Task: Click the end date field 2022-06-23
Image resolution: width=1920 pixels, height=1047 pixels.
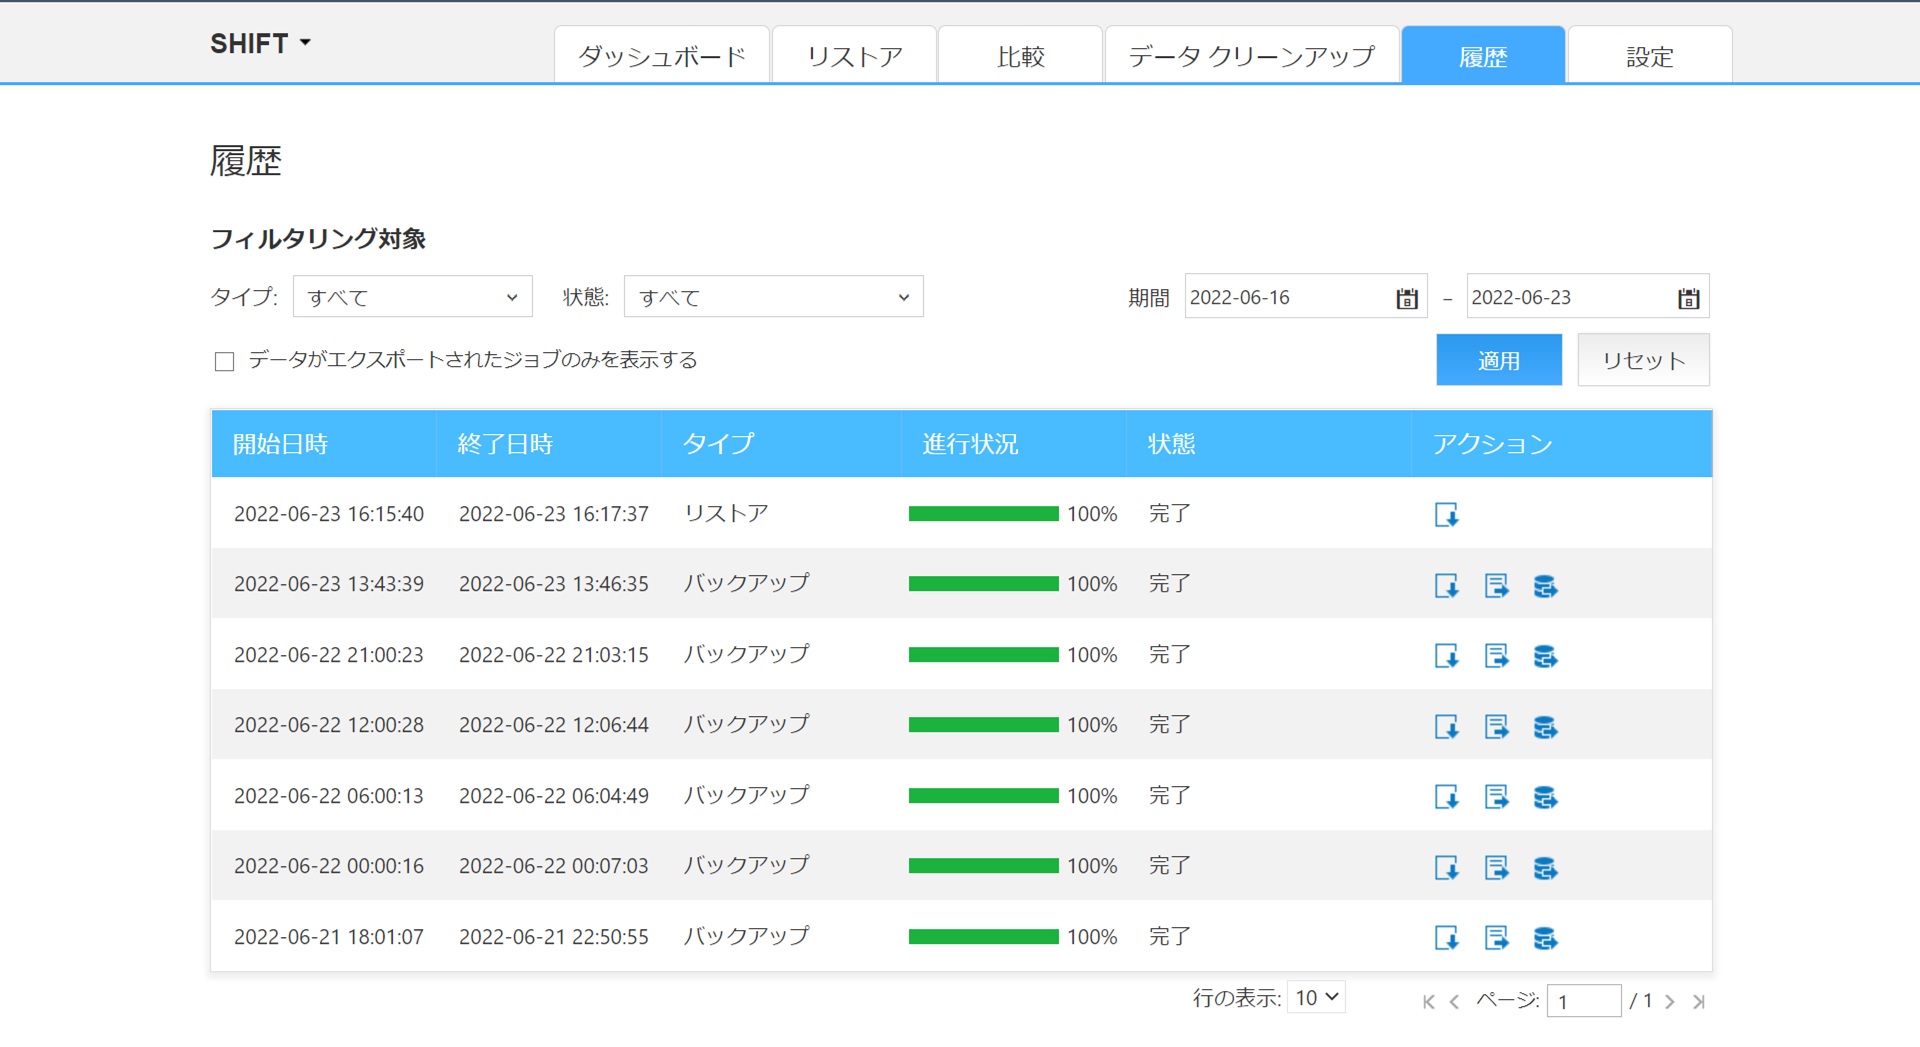Action: tap(1588, 297)
